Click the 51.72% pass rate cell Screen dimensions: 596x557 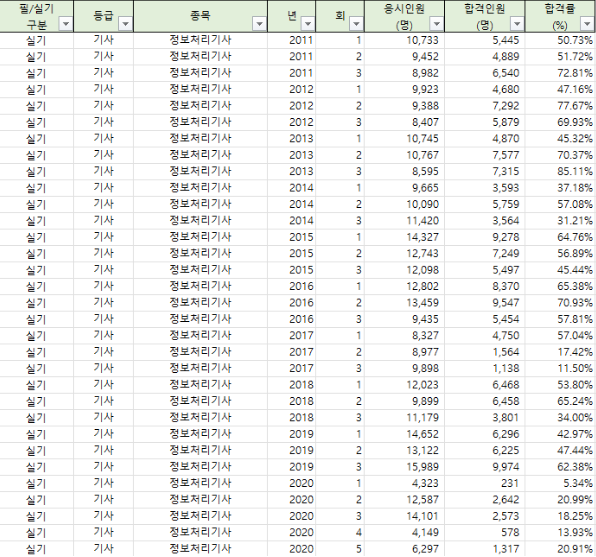[560, 57]
